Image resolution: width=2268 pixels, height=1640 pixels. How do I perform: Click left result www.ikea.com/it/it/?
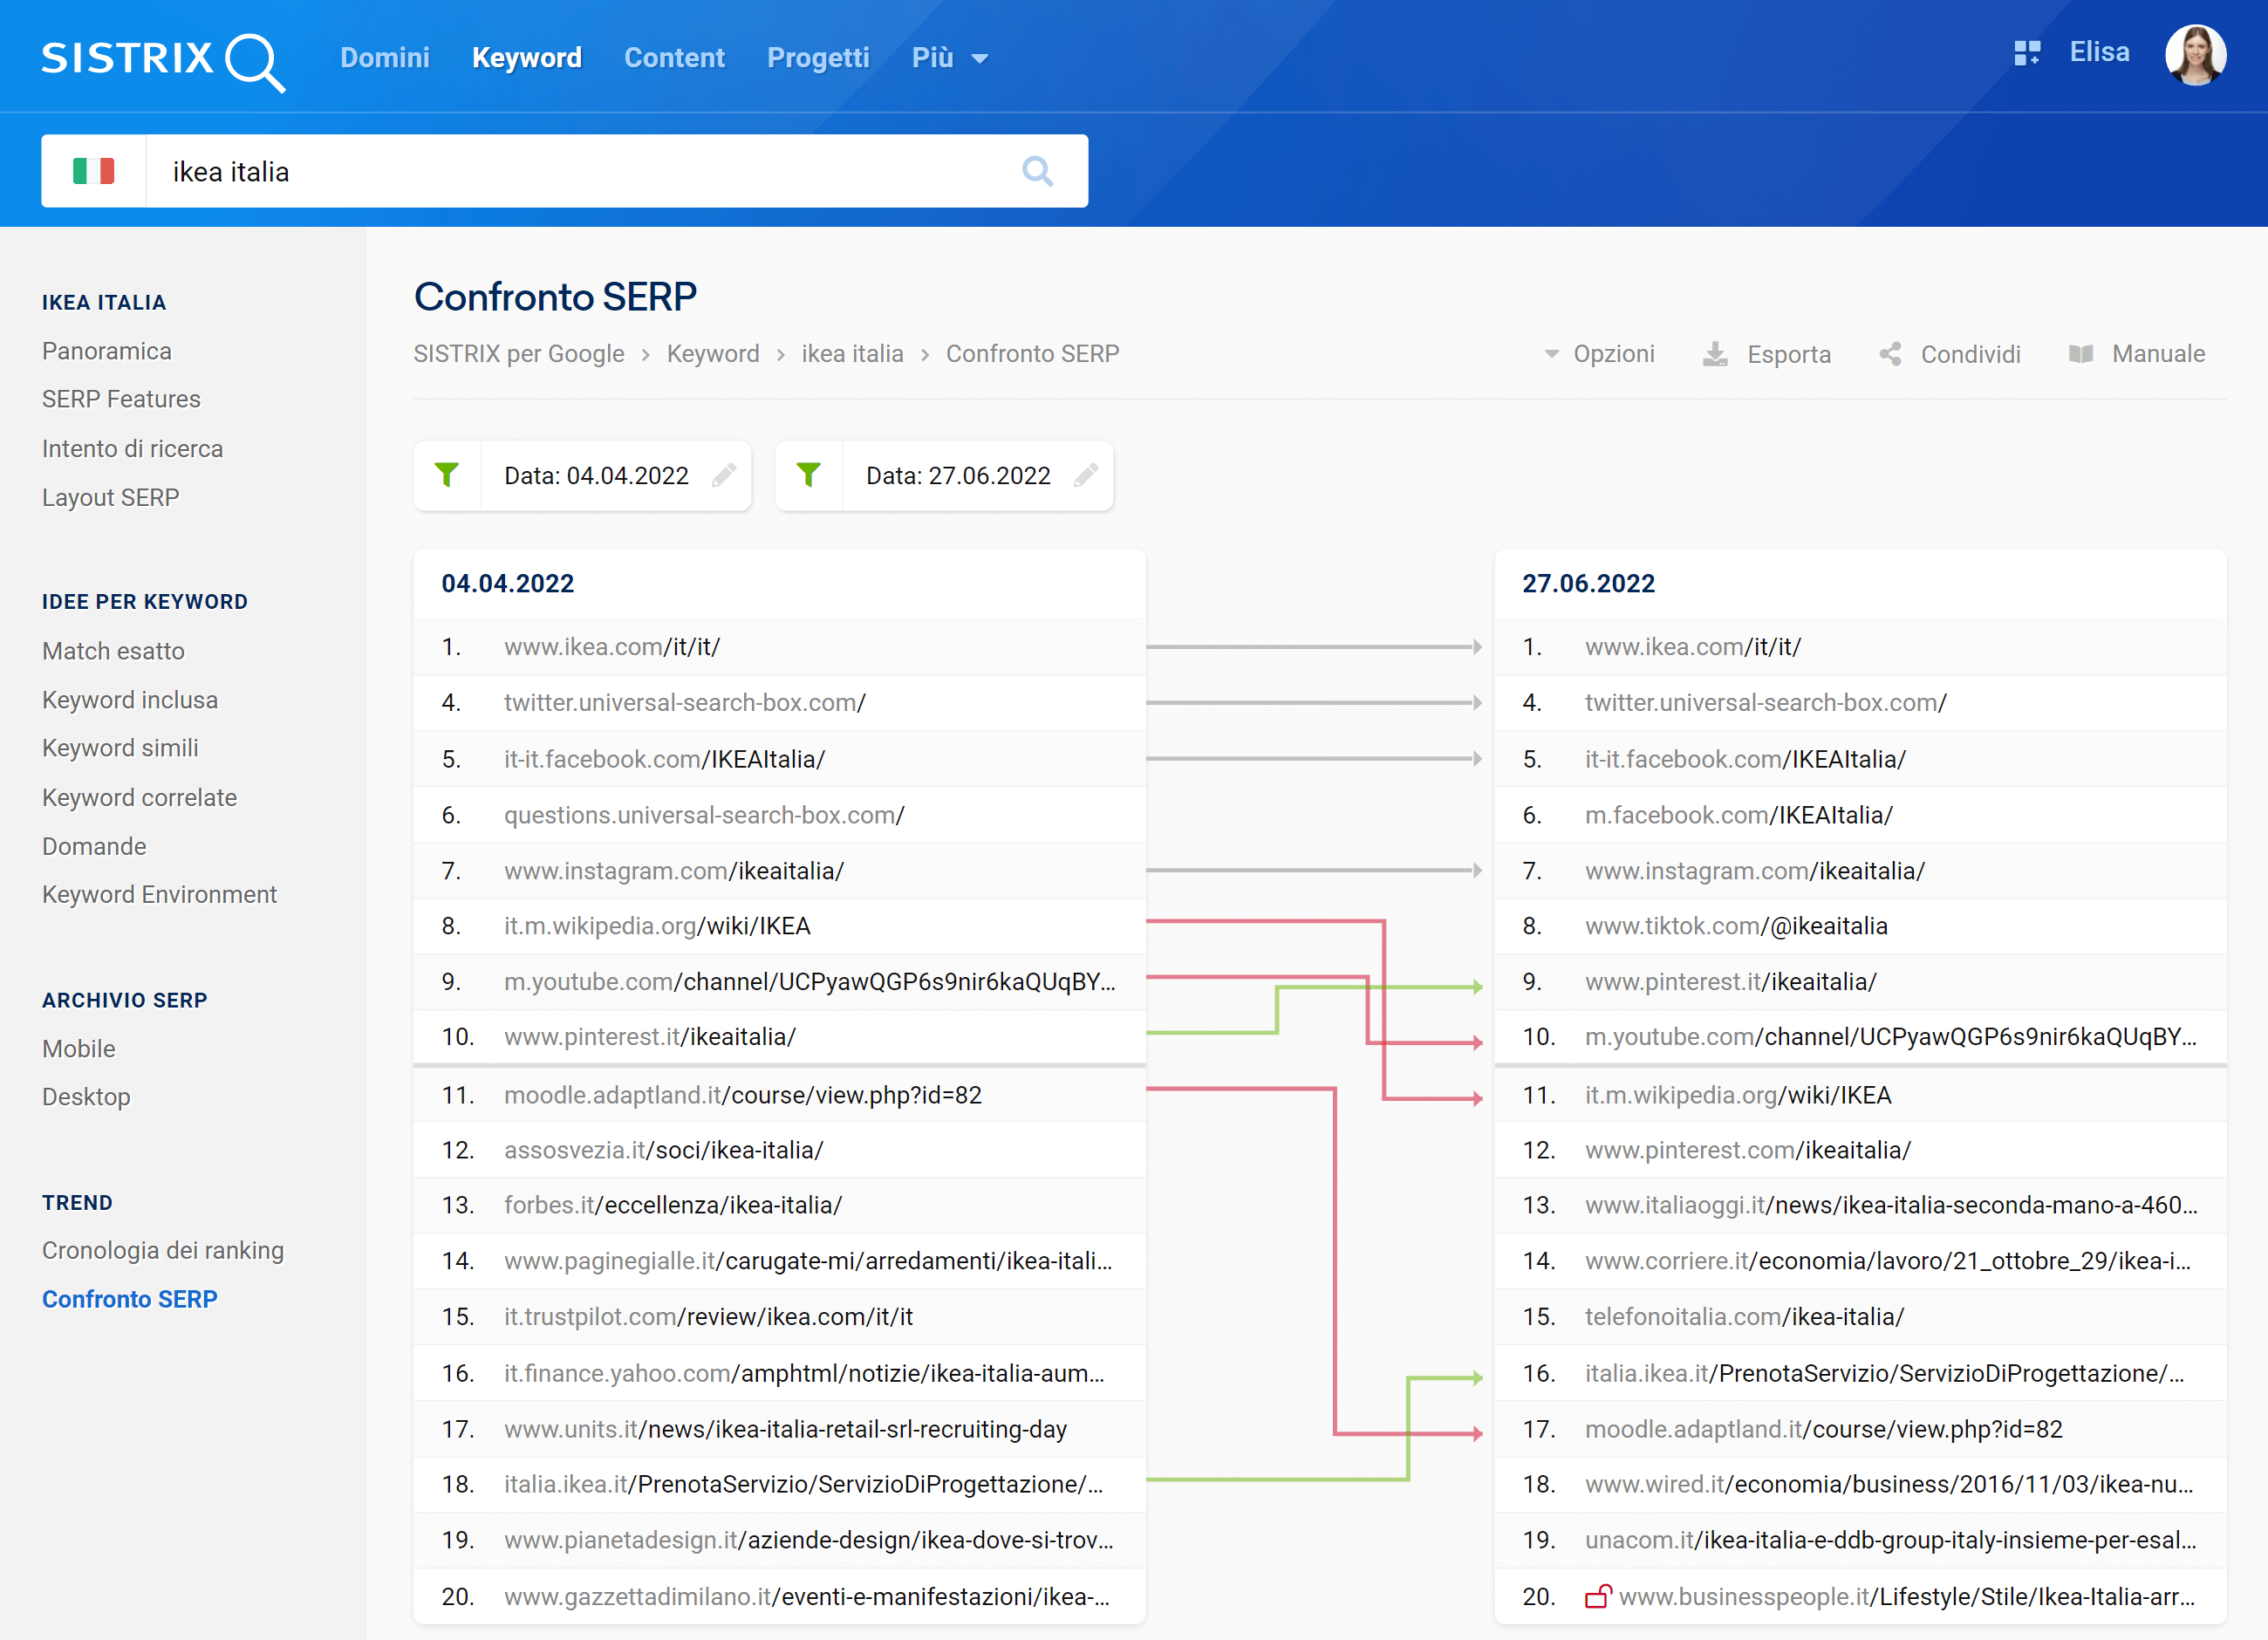pyautogui.click(x=612, y=647)
